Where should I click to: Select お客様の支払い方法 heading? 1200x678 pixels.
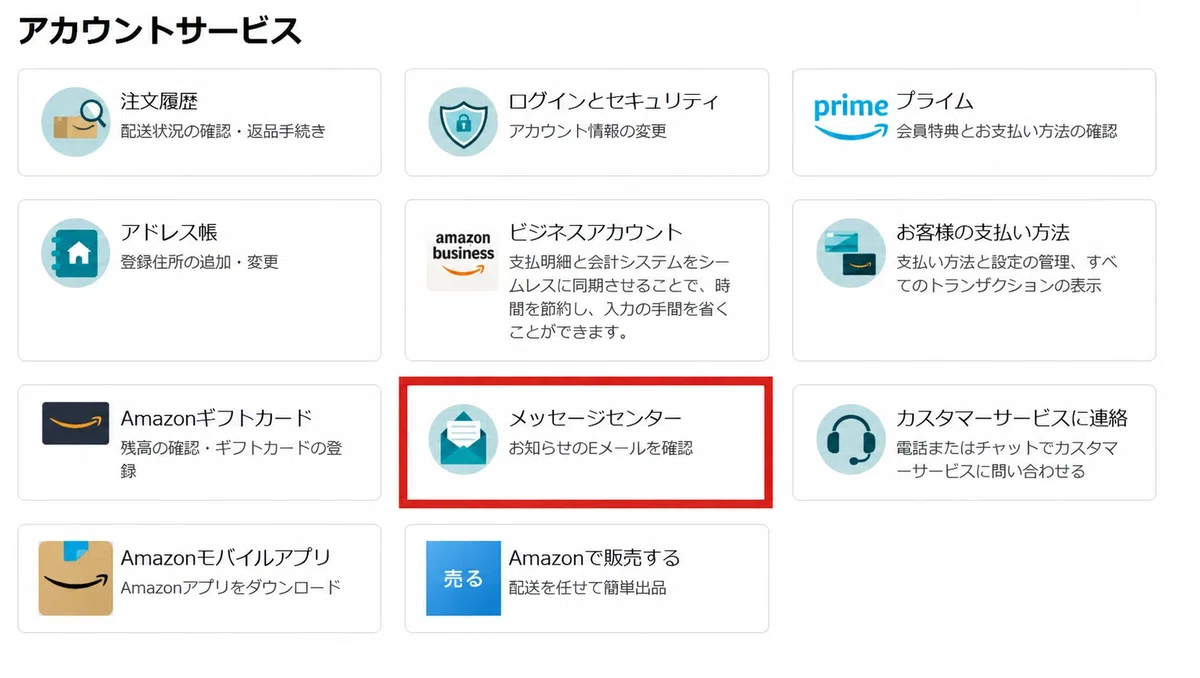(982, 232)
